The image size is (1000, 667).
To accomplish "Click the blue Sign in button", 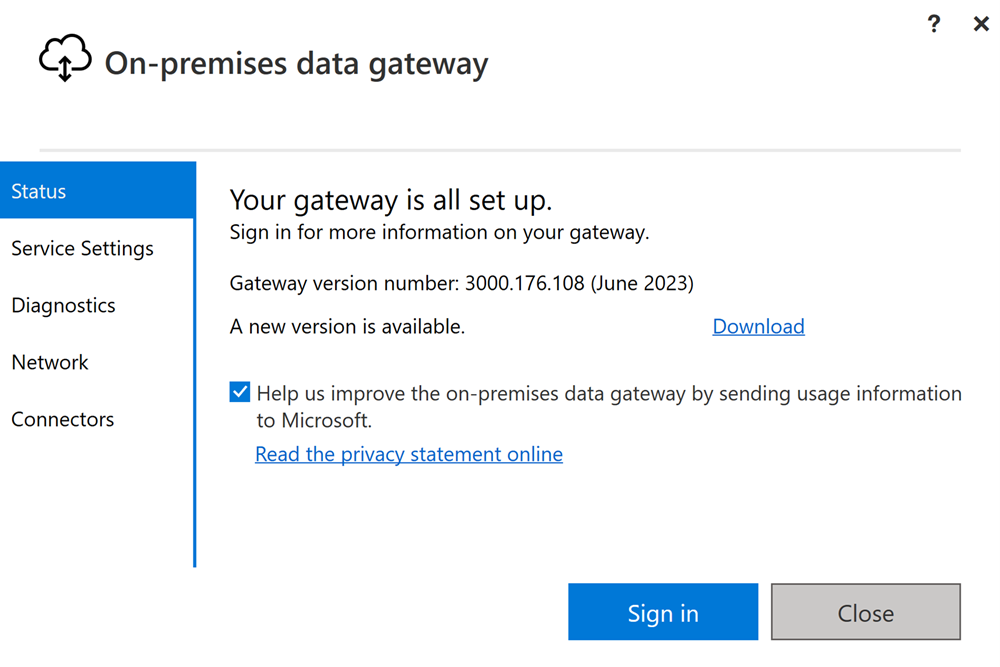I will point(663,612).
